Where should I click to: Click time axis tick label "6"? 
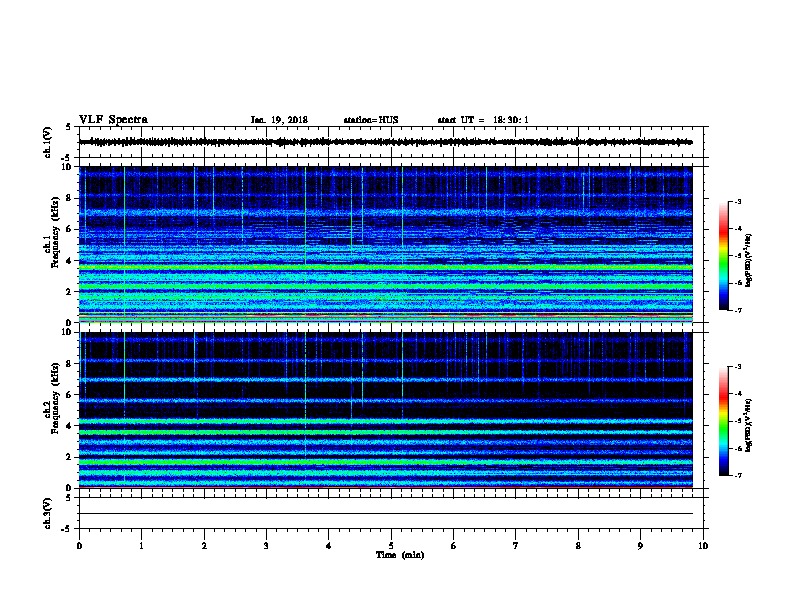tap(454, 546)
